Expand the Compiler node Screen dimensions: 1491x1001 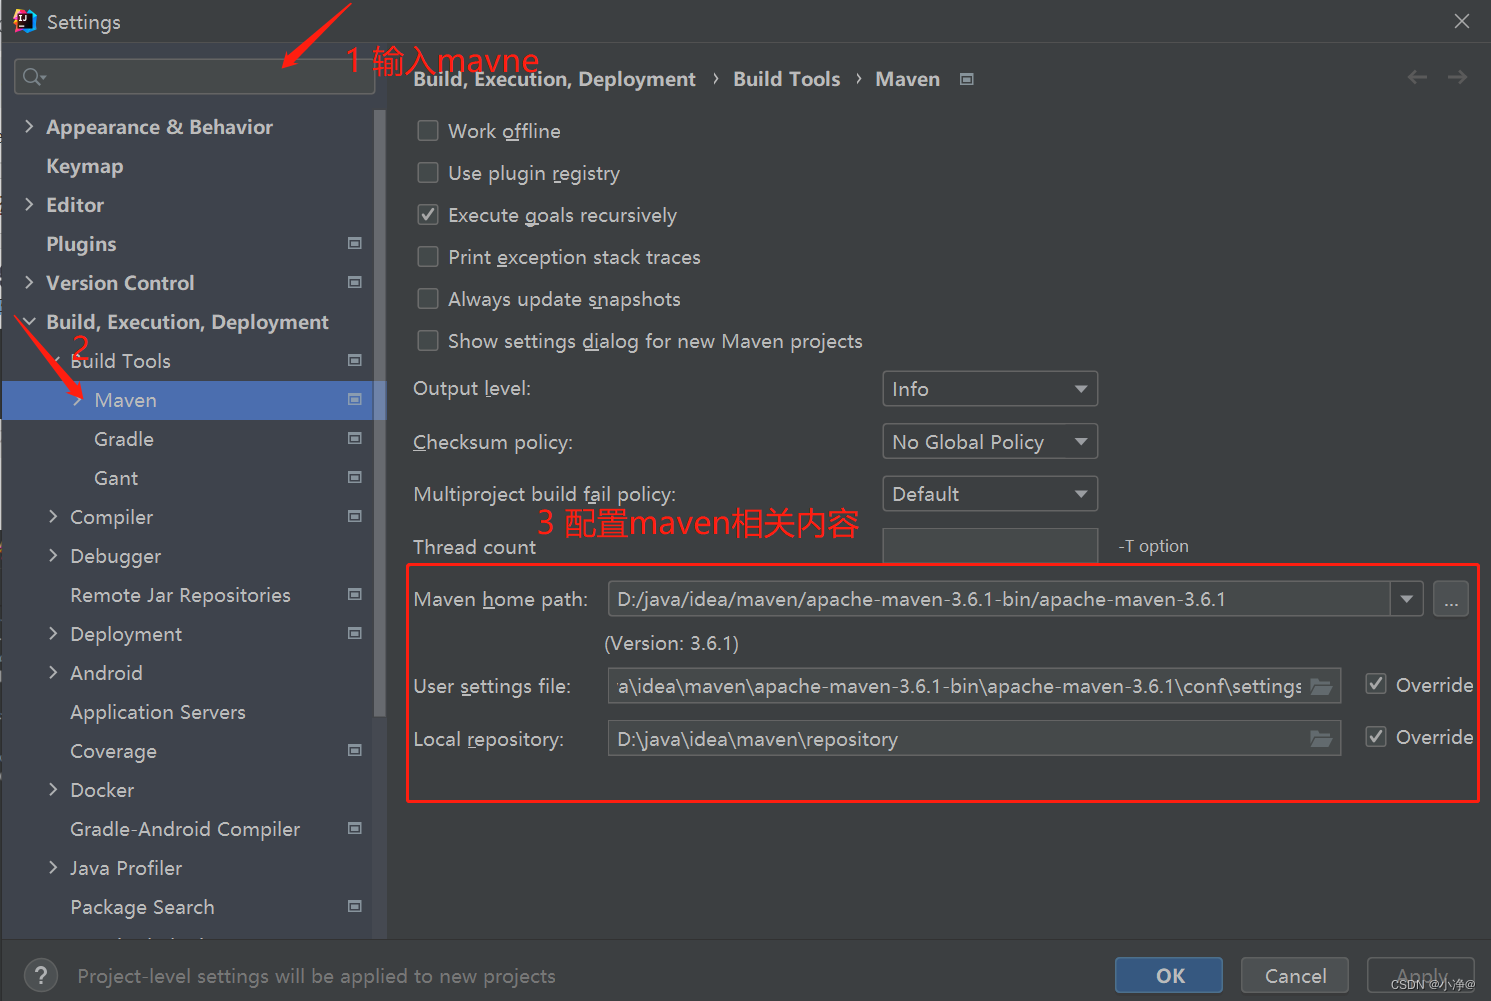click(53, 516)
